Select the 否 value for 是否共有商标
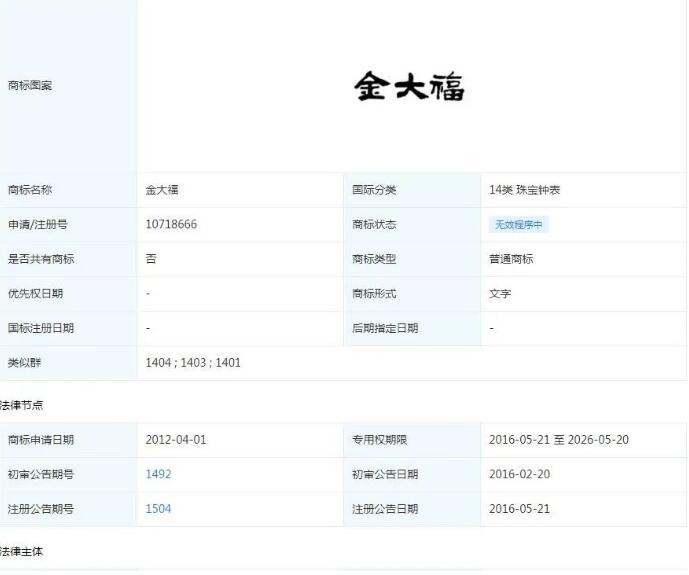Viewport: 689px width, 575px height. (151, 259)
